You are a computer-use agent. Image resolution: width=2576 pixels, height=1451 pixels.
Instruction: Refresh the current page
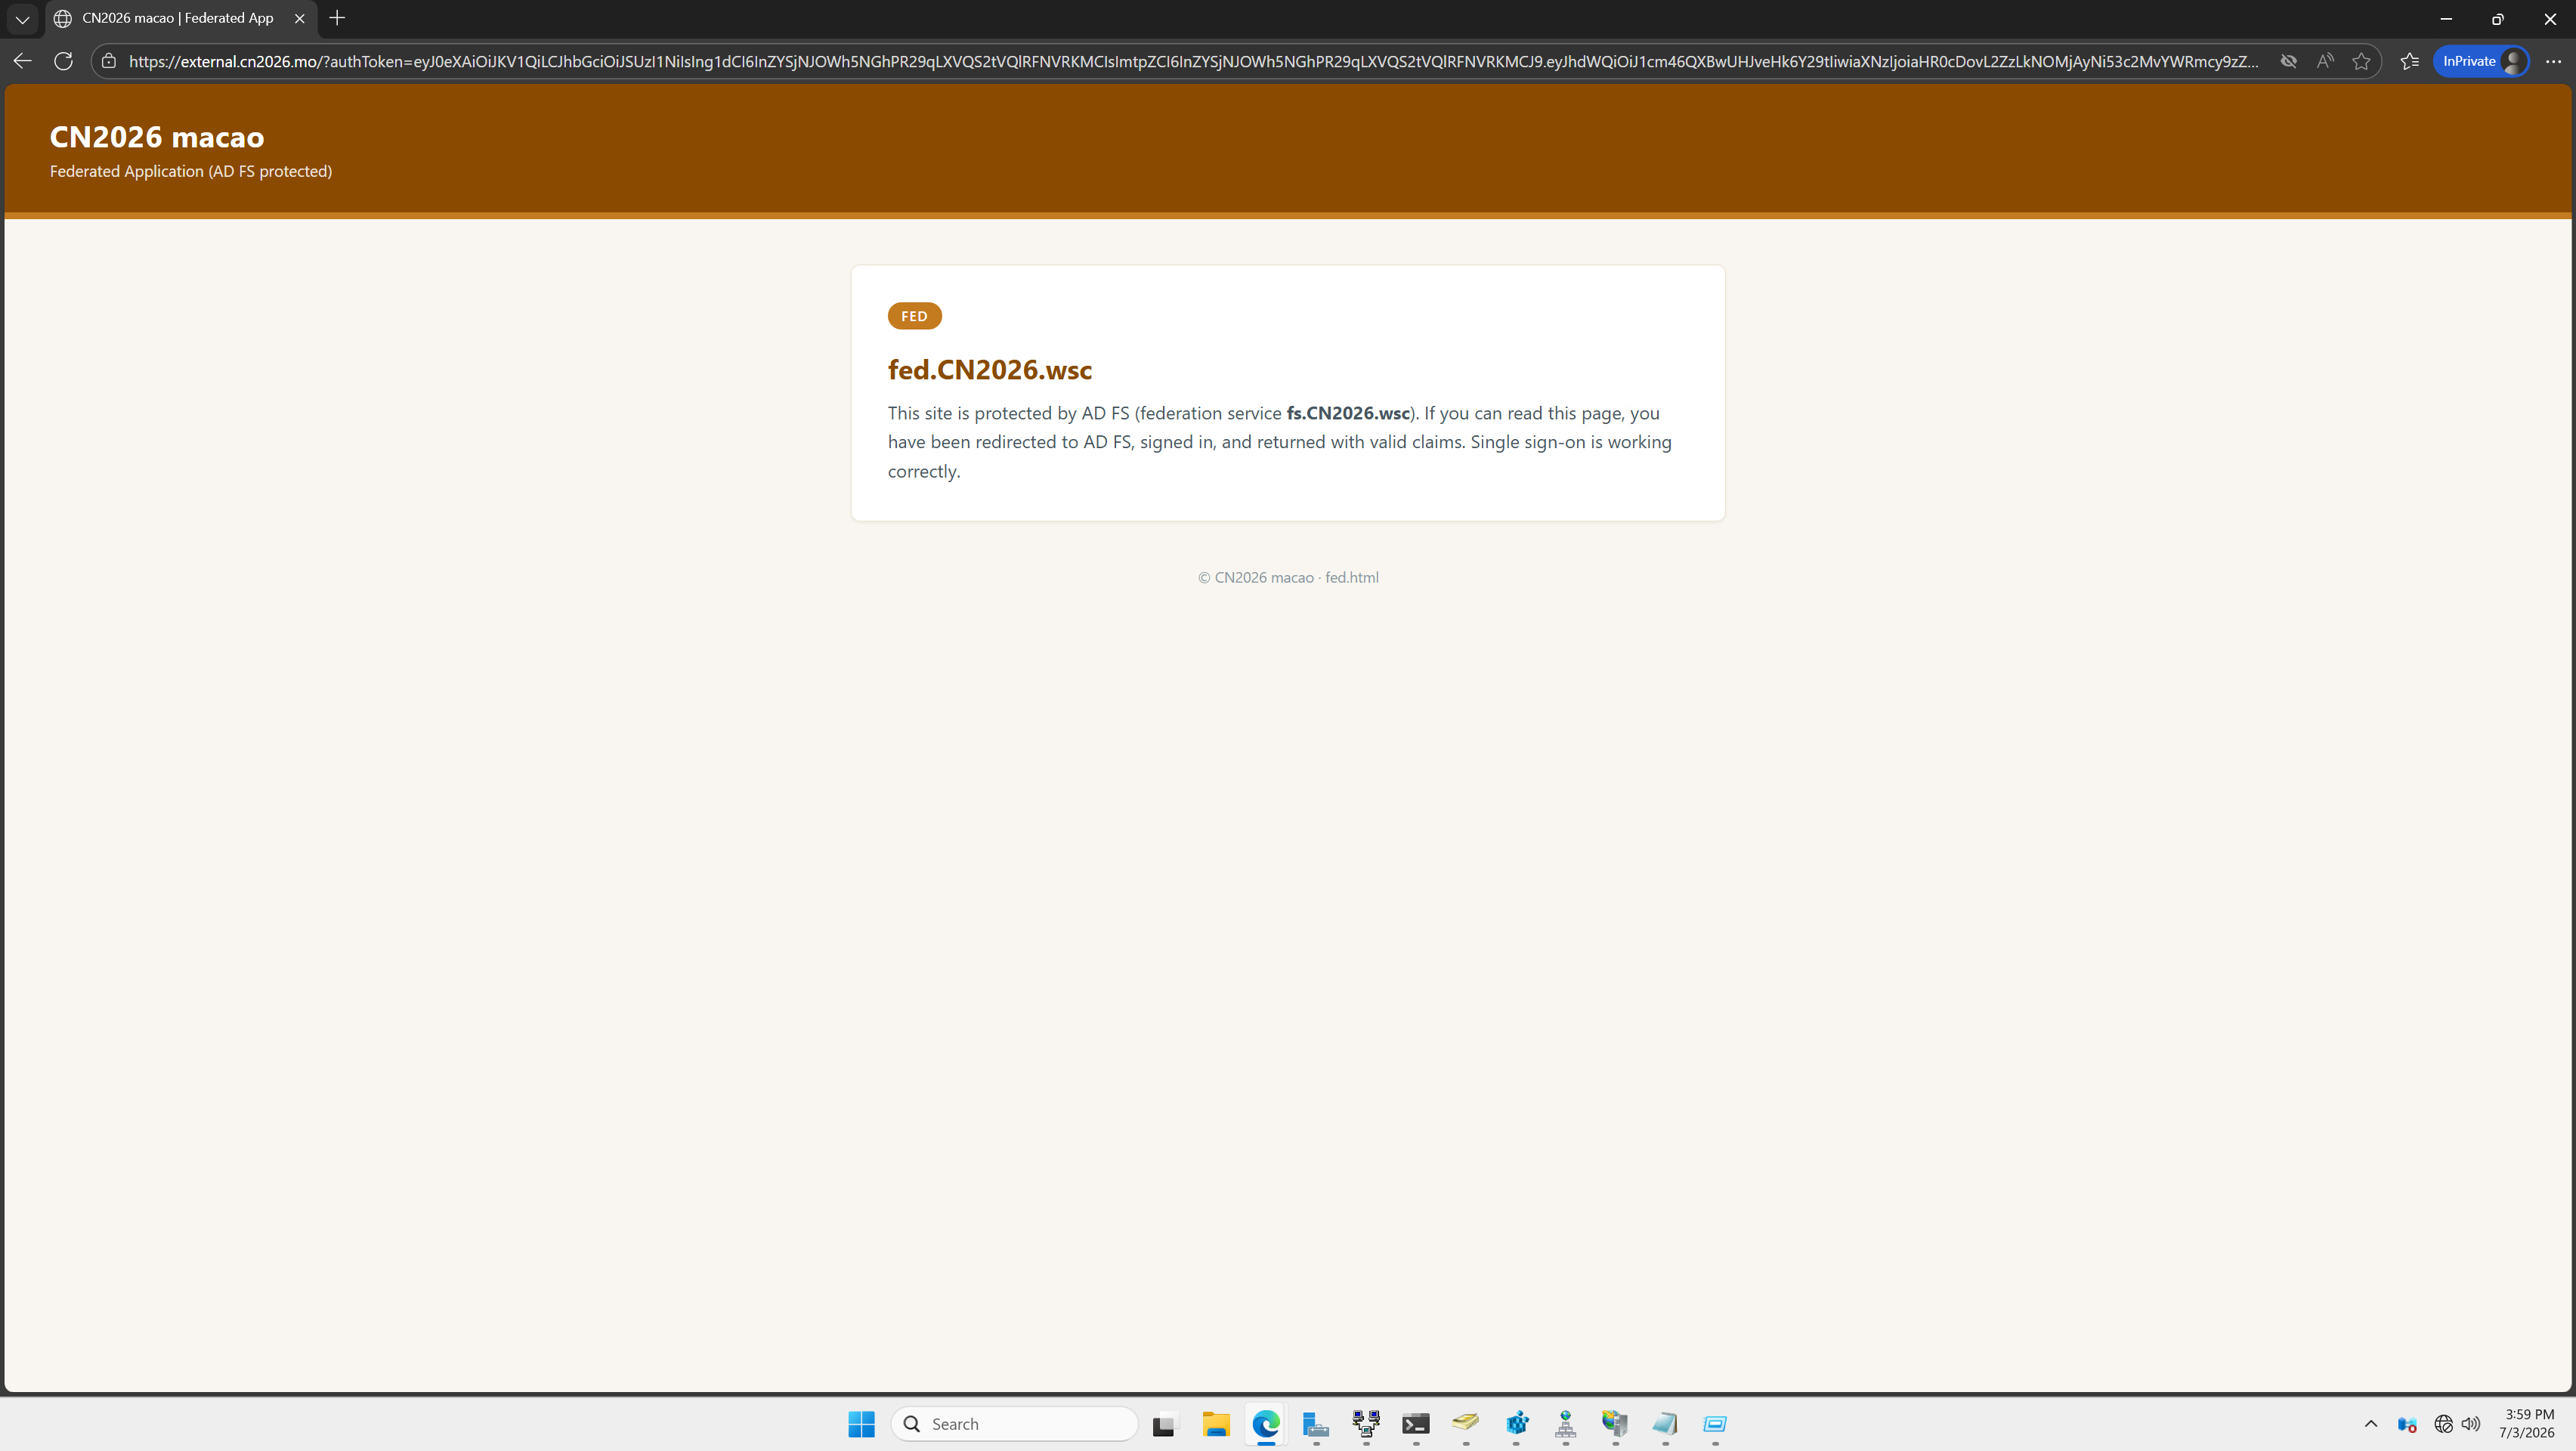click(x=63, y=61)
